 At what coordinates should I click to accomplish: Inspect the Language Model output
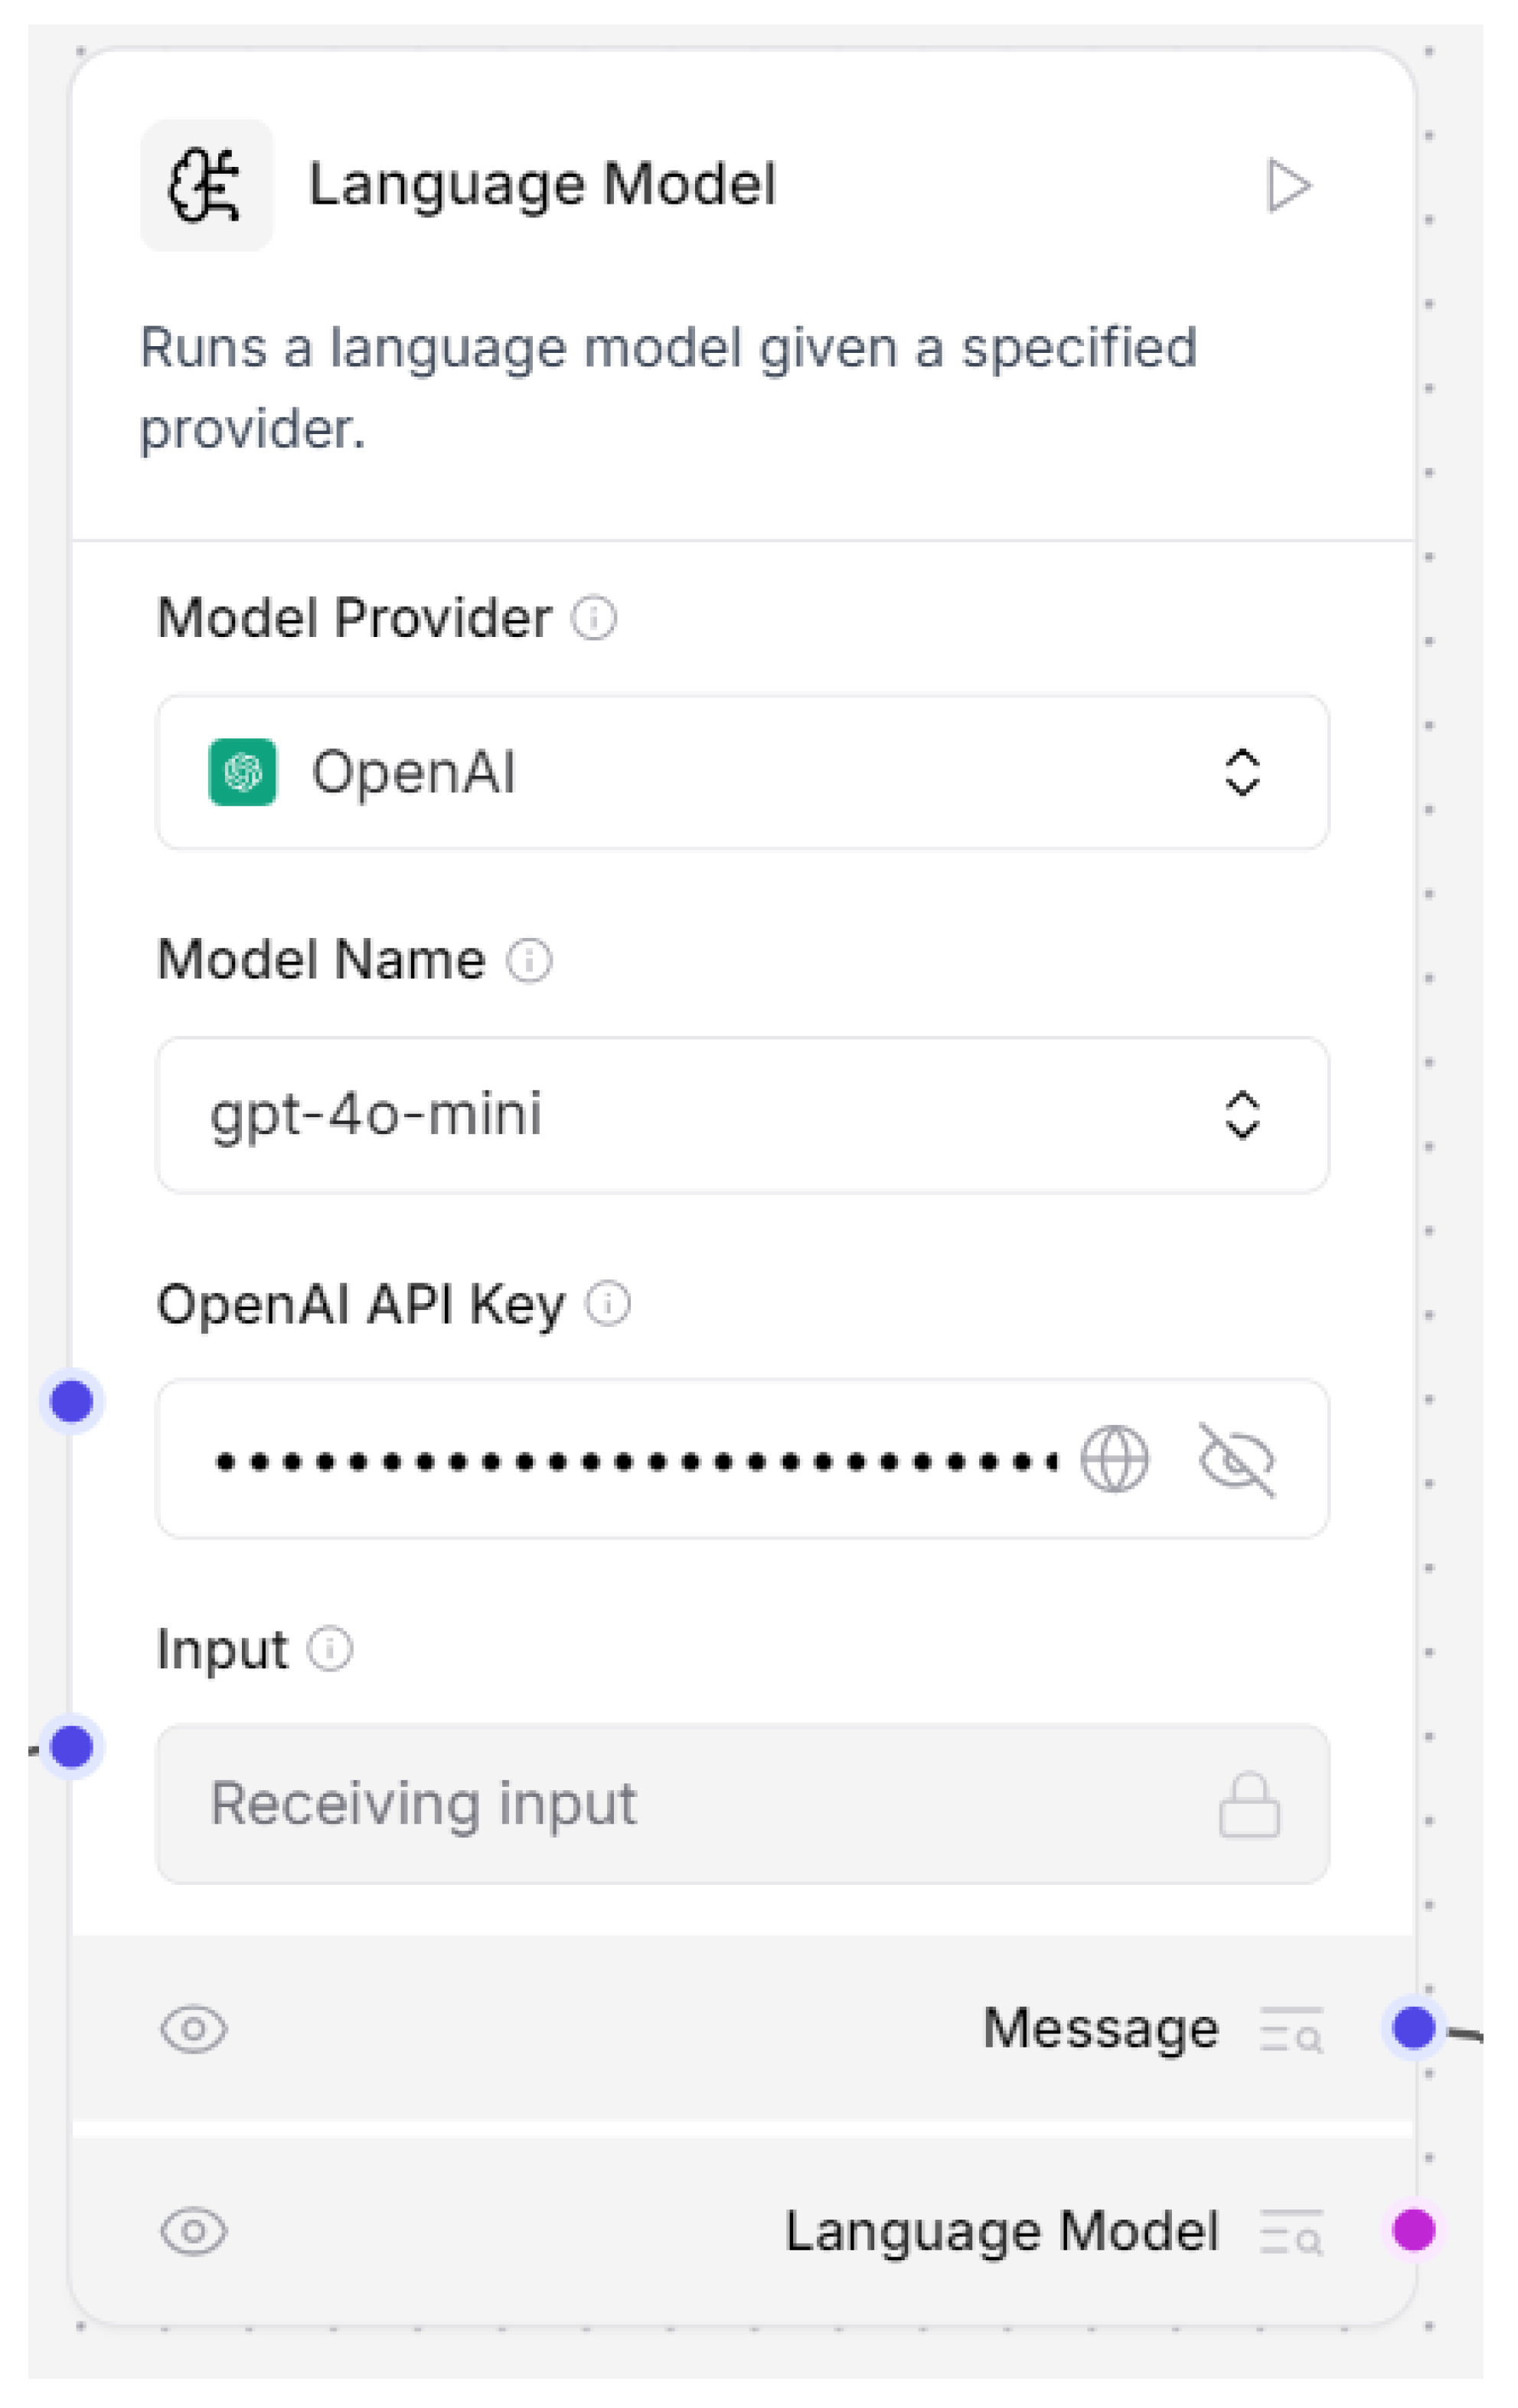point(1291,2232)
